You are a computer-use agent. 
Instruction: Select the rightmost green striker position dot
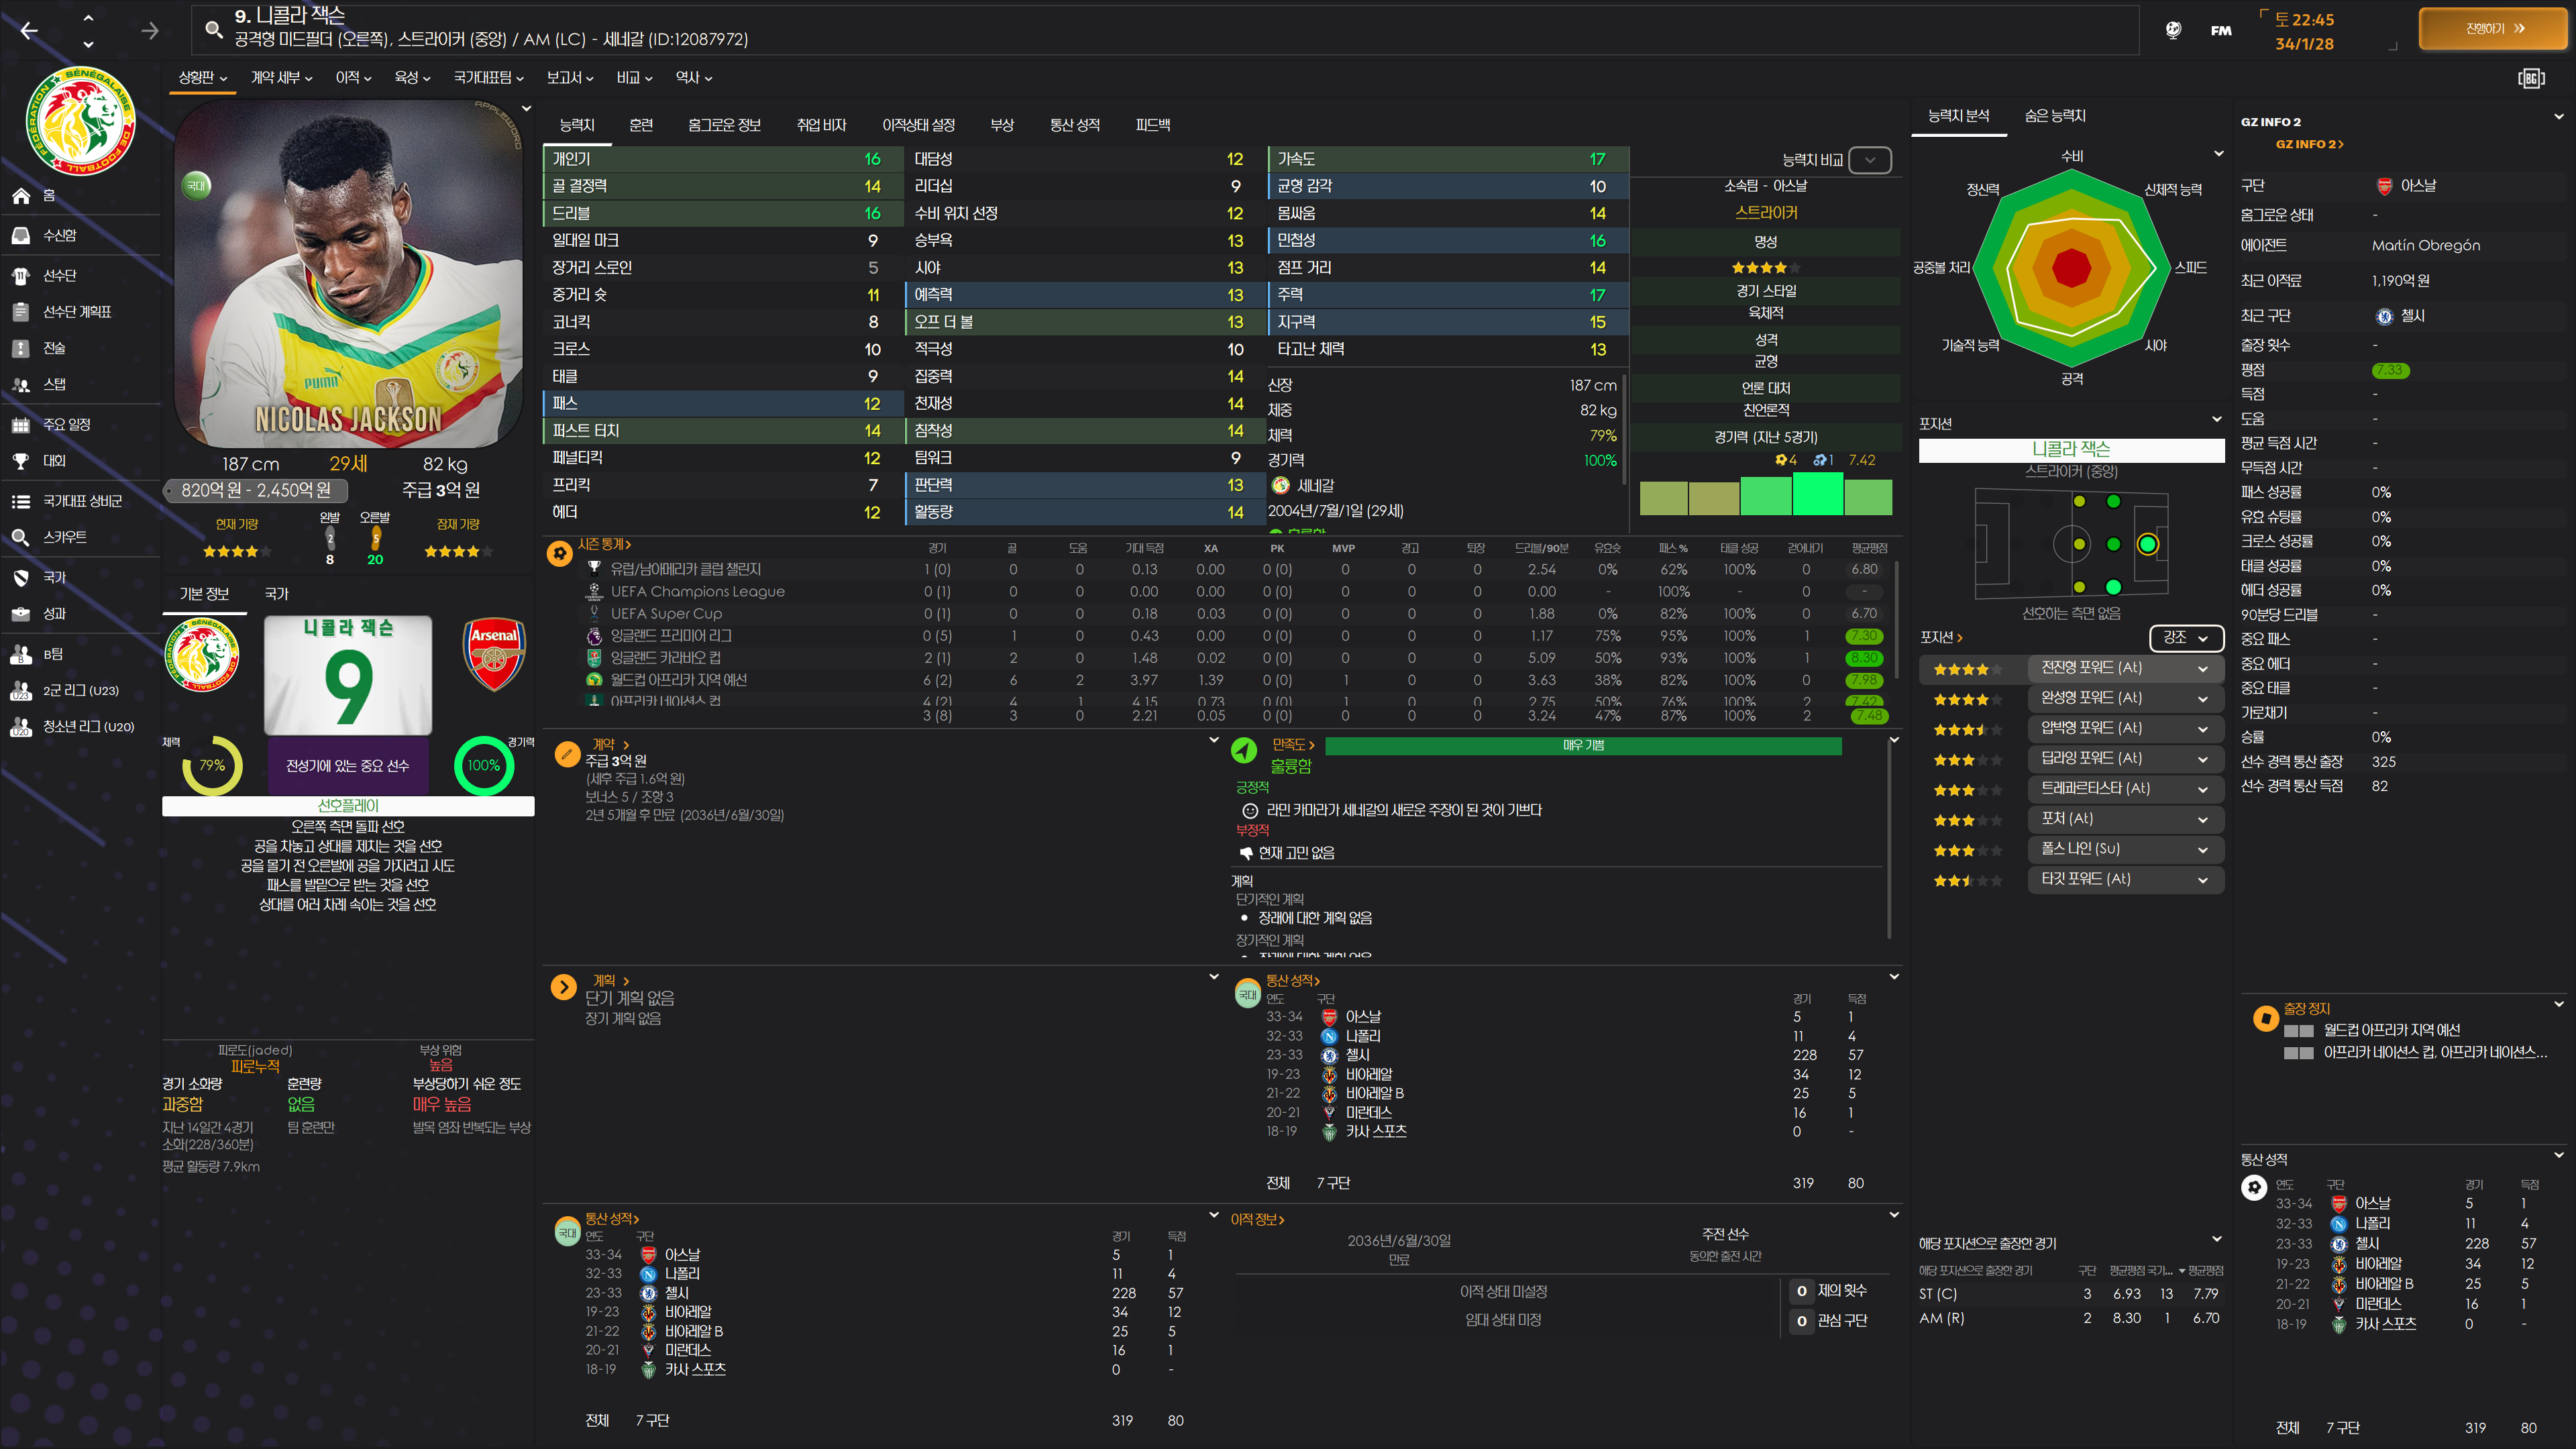click(2147, 544)
